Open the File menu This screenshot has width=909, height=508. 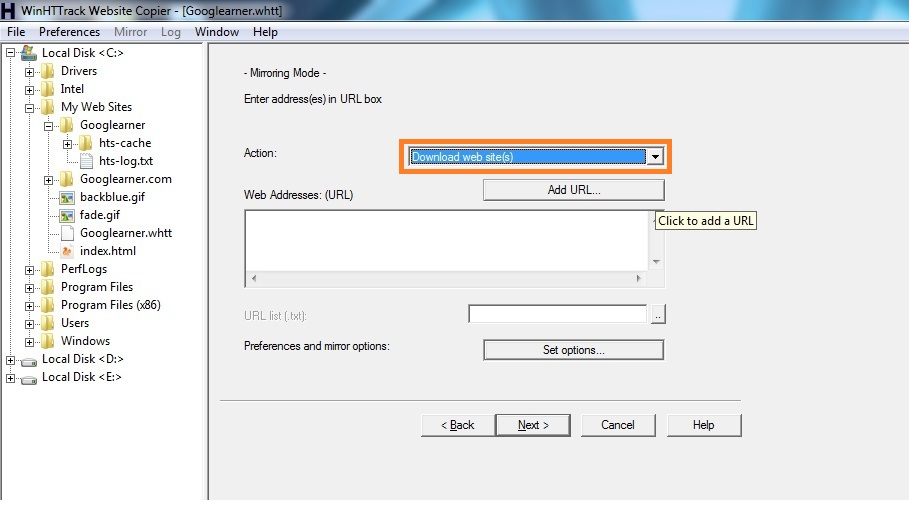16,32
